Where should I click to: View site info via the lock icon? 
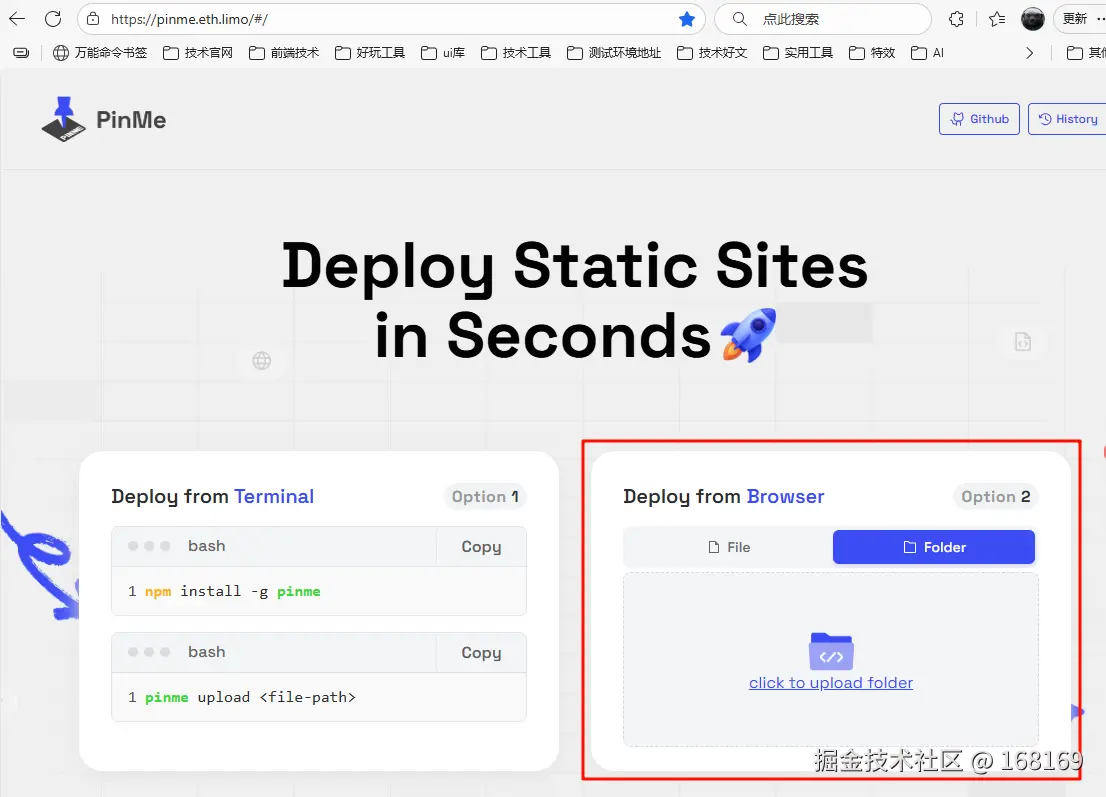[93, 19]
